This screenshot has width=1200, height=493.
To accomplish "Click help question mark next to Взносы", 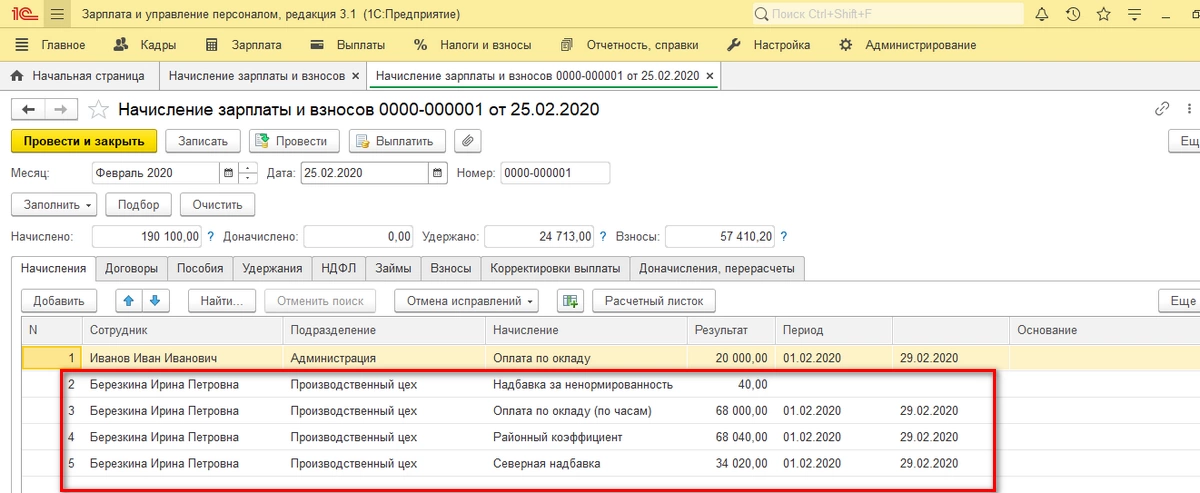I will click(783, 237).
